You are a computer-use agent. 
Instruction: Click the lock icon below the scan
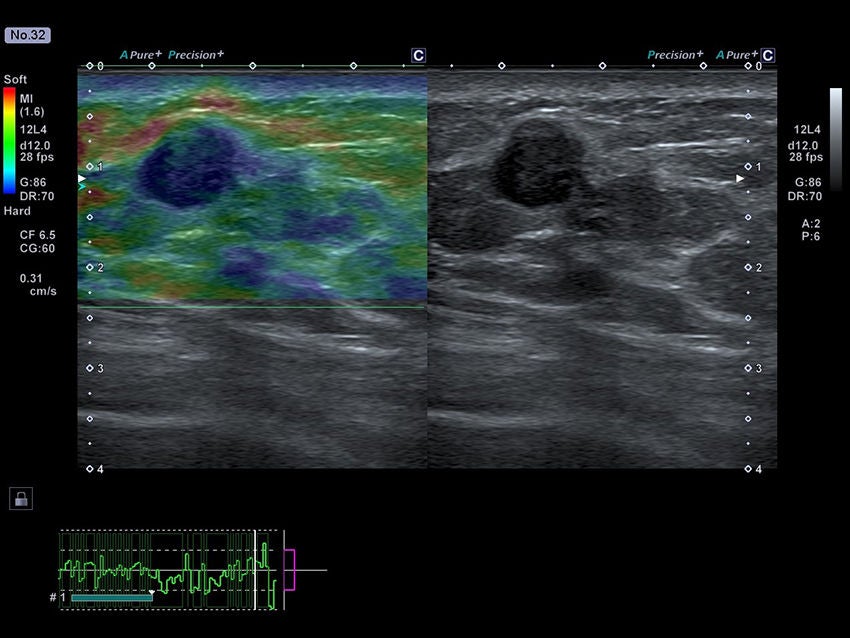click(x=21, y=499)
